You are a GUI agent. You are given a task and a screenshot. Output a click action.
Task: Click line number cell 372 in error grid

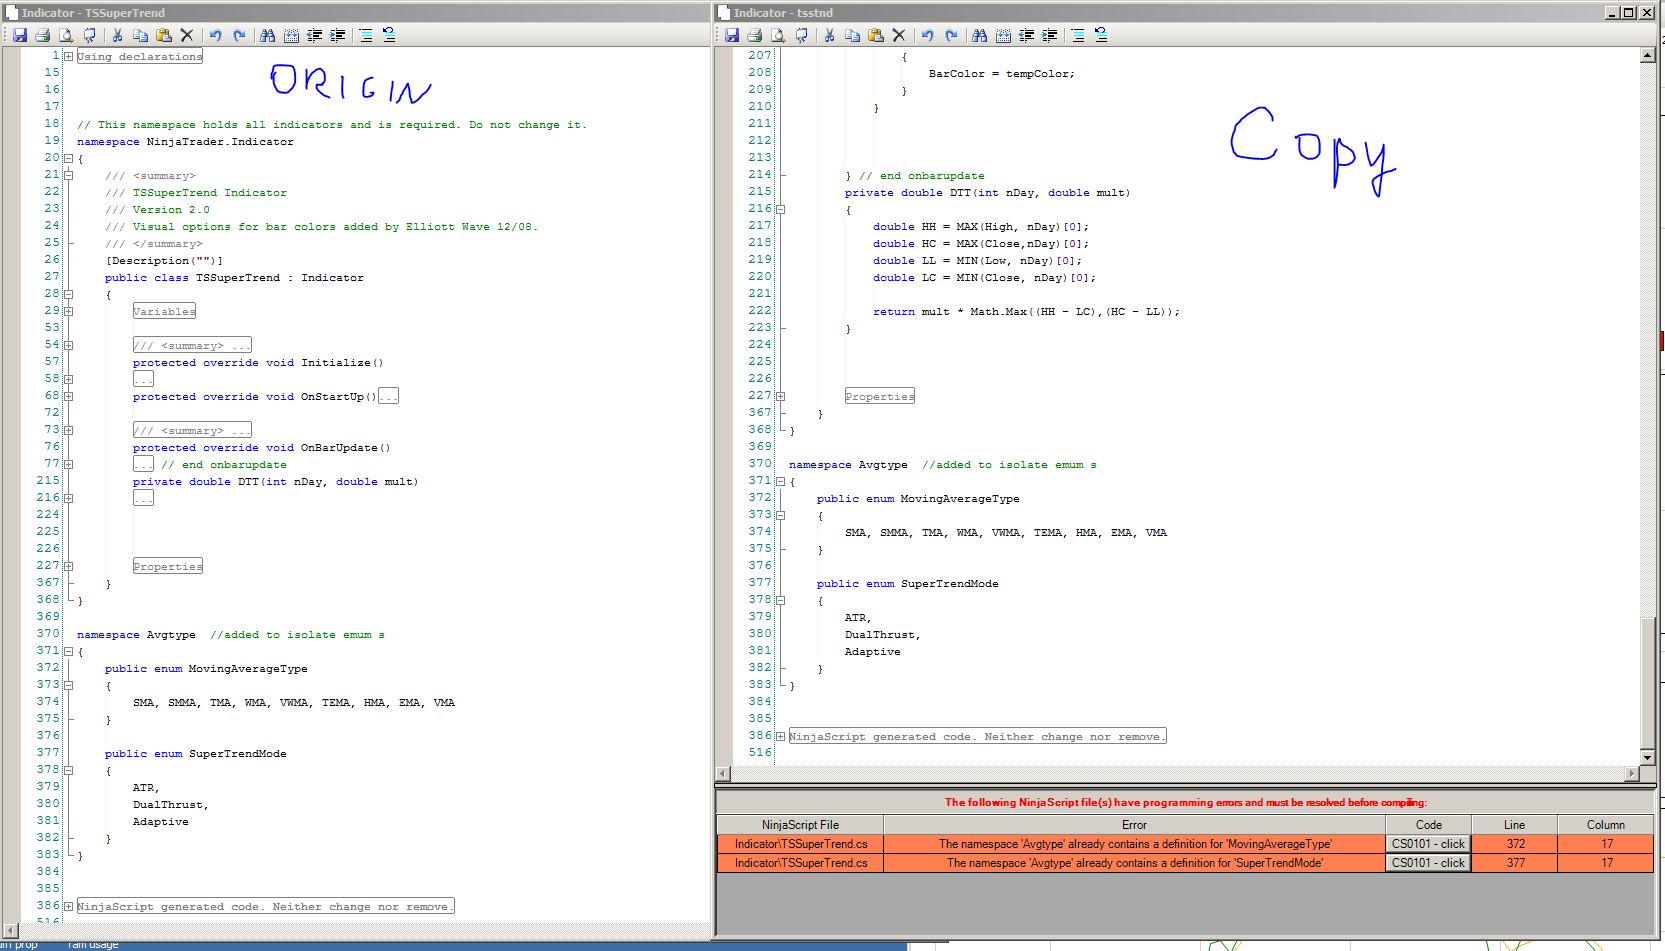tap(1515, 844)
